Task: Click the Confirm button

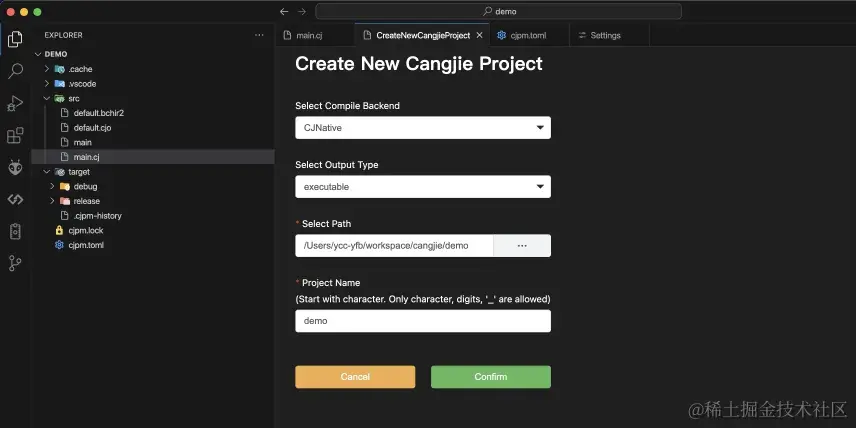Action: pyautogui.click(x=491, y=377)
